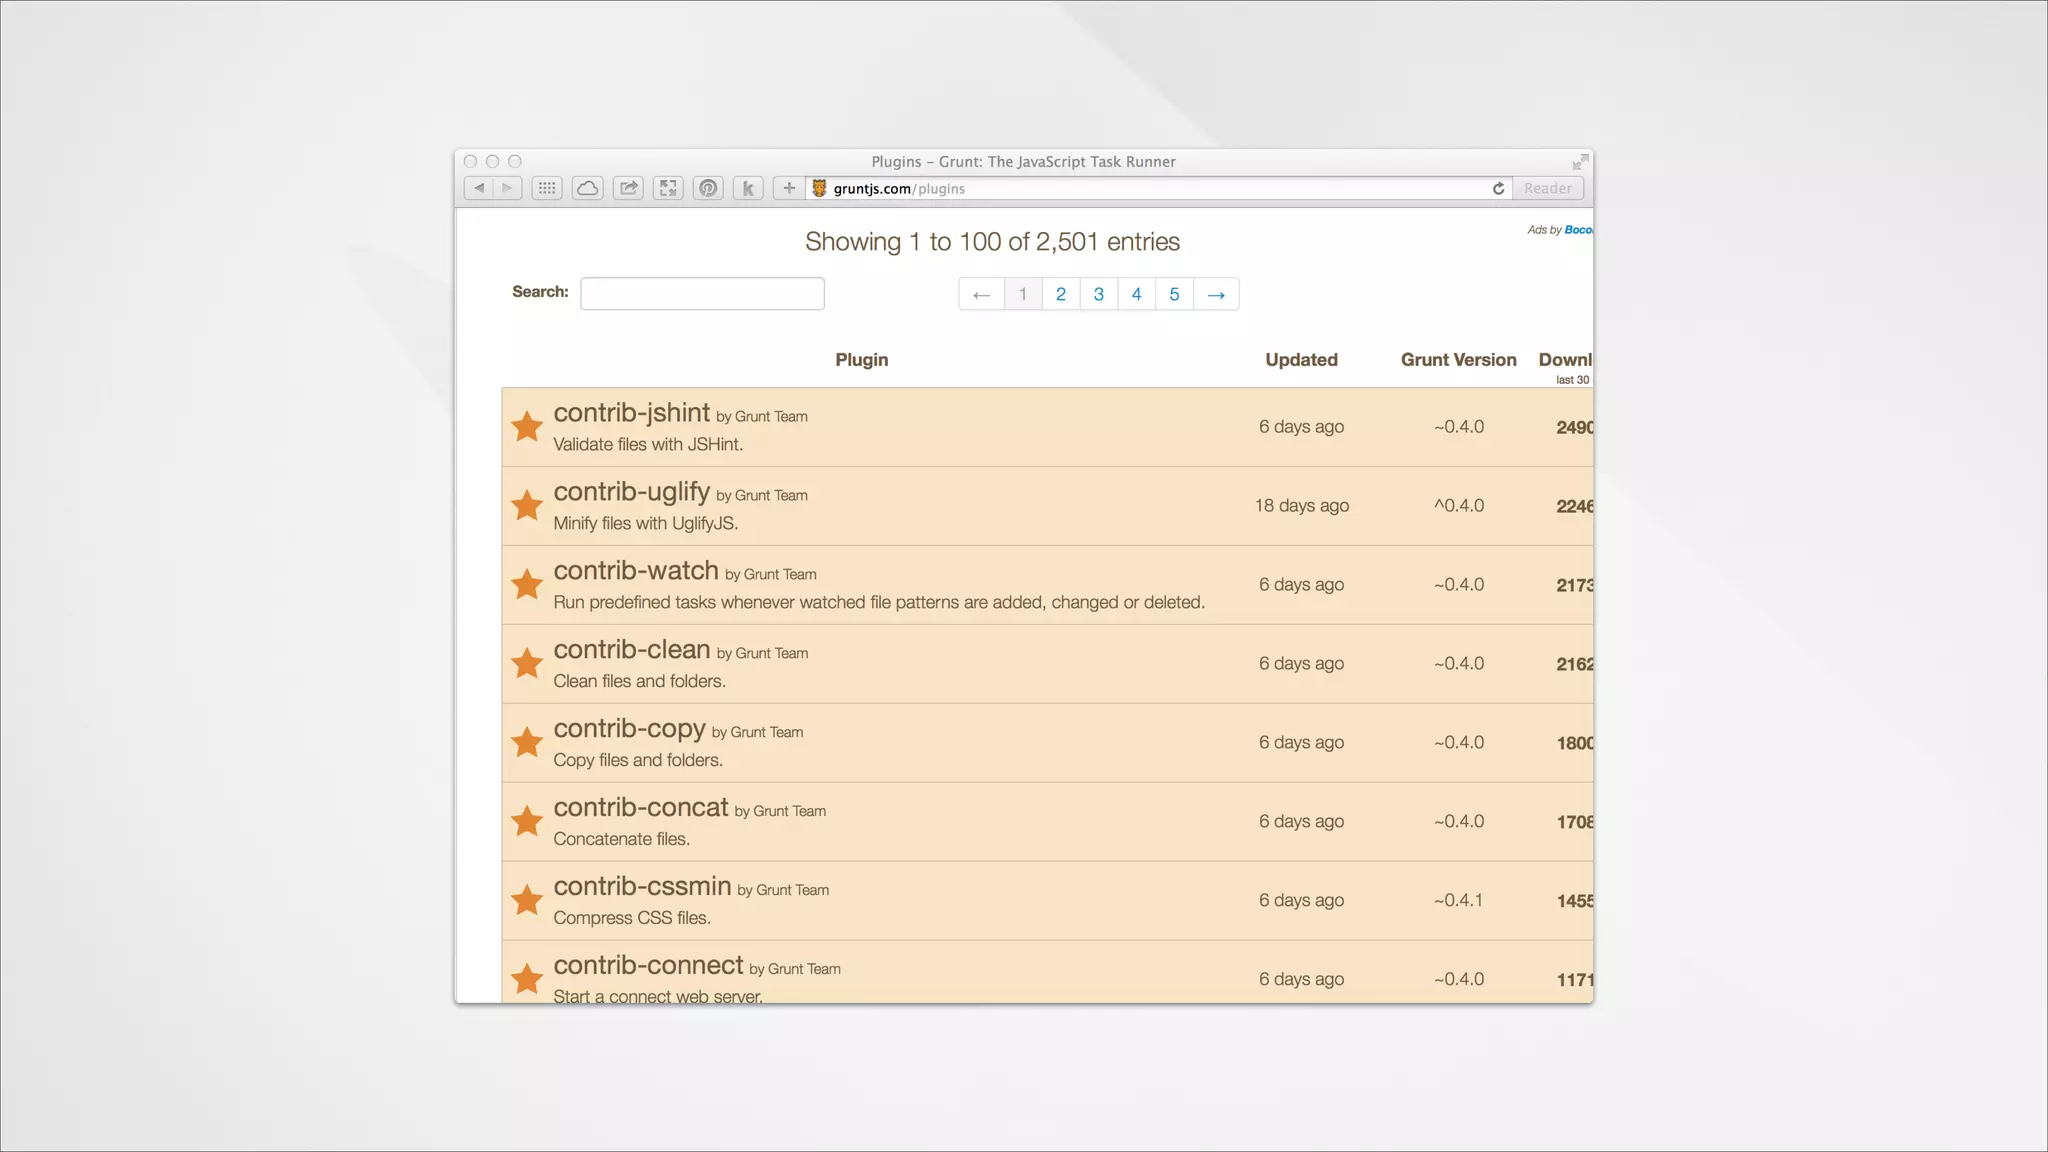
Task: Click '18 days ago' in contrib-uglify row
Action: pyautogui.click(x=1302, y=505)
